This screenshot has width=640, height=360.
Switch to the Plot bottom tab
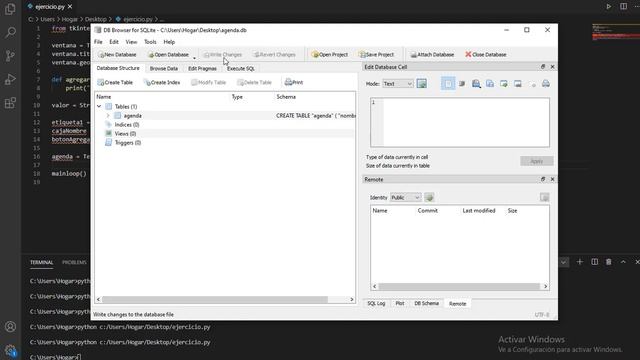pos(400,303)
